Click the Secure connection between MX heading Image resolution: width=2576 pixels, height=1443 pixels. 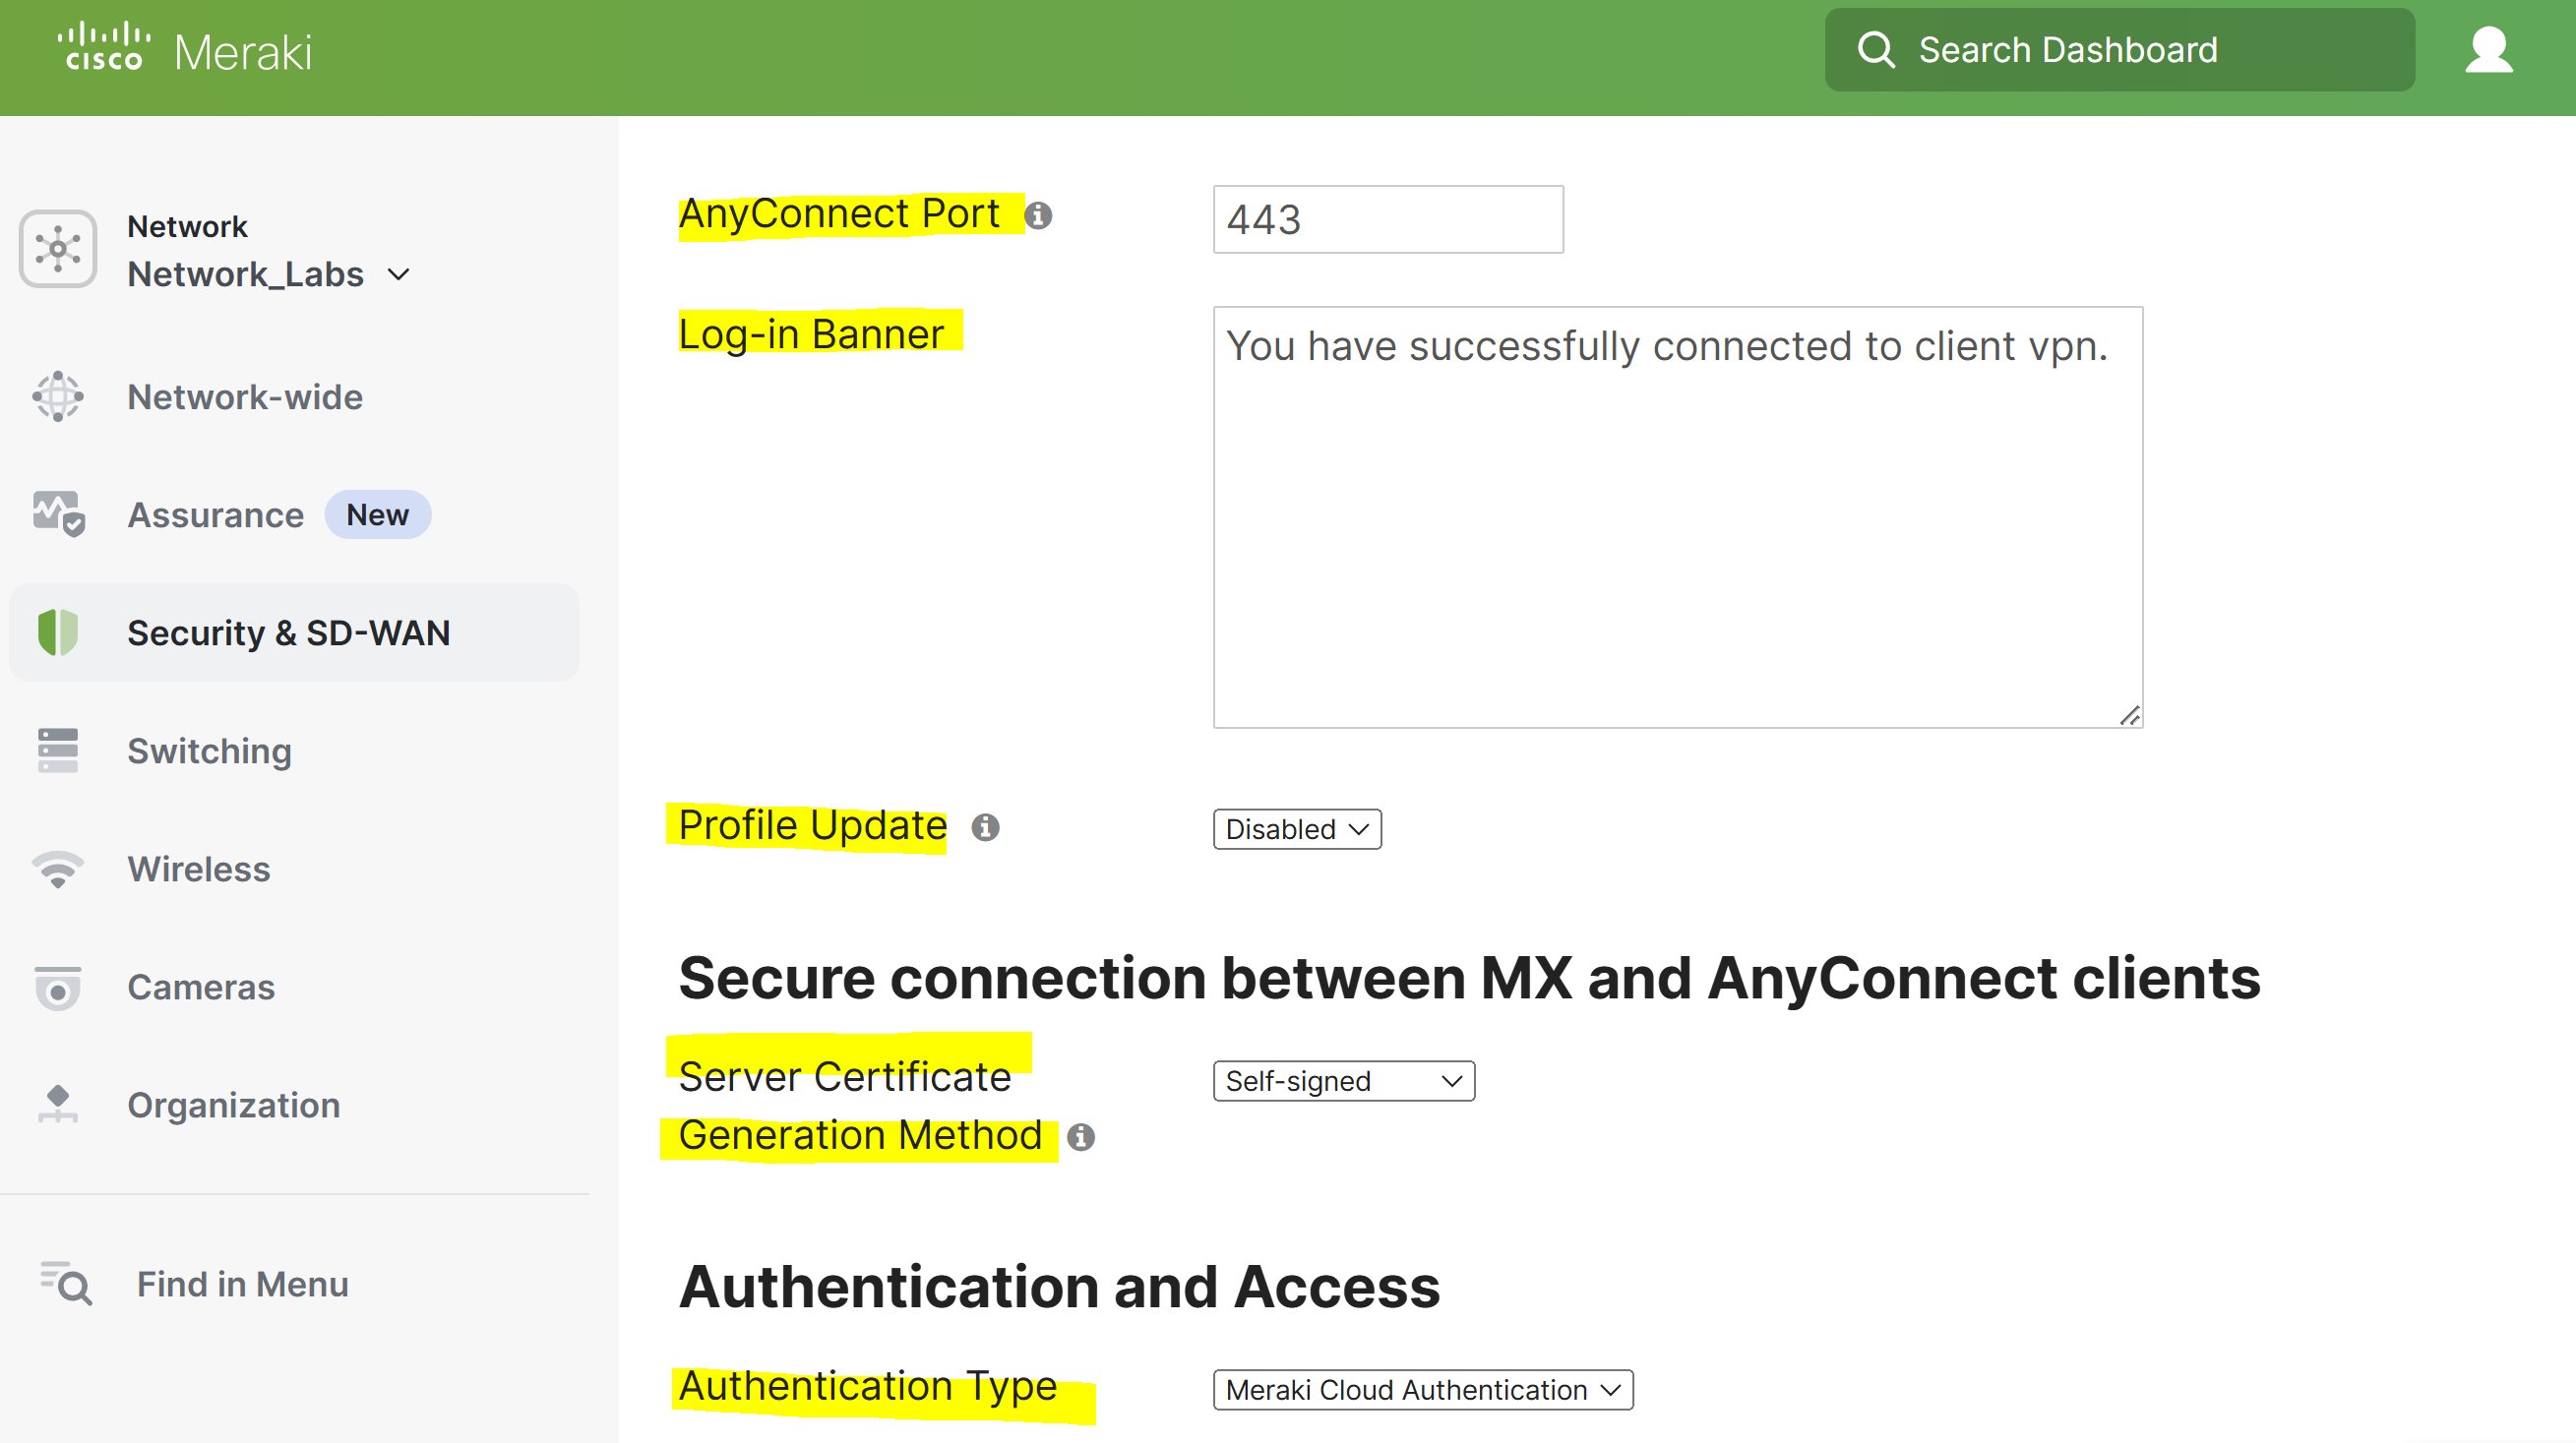(1469, 977)
